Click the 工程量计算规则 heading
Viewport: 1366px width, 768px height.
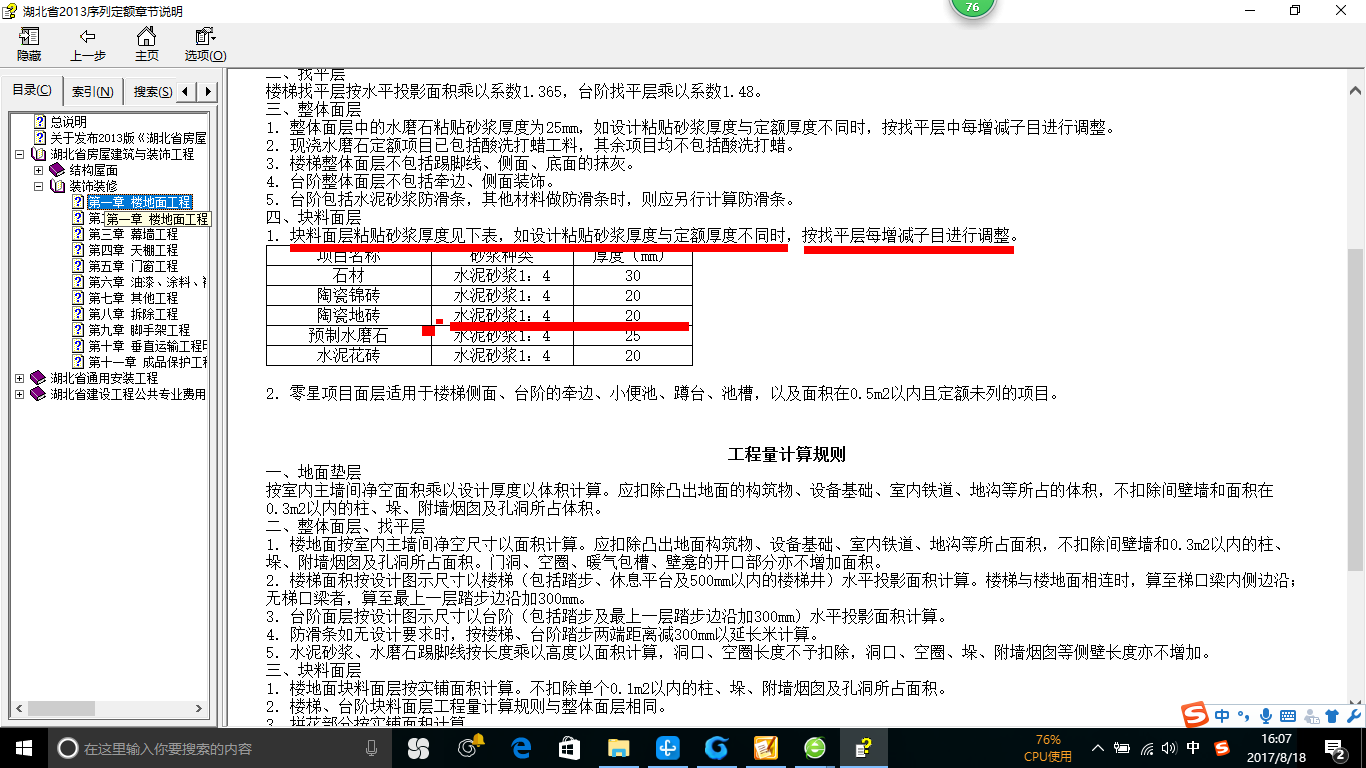[x=787, y=454]
